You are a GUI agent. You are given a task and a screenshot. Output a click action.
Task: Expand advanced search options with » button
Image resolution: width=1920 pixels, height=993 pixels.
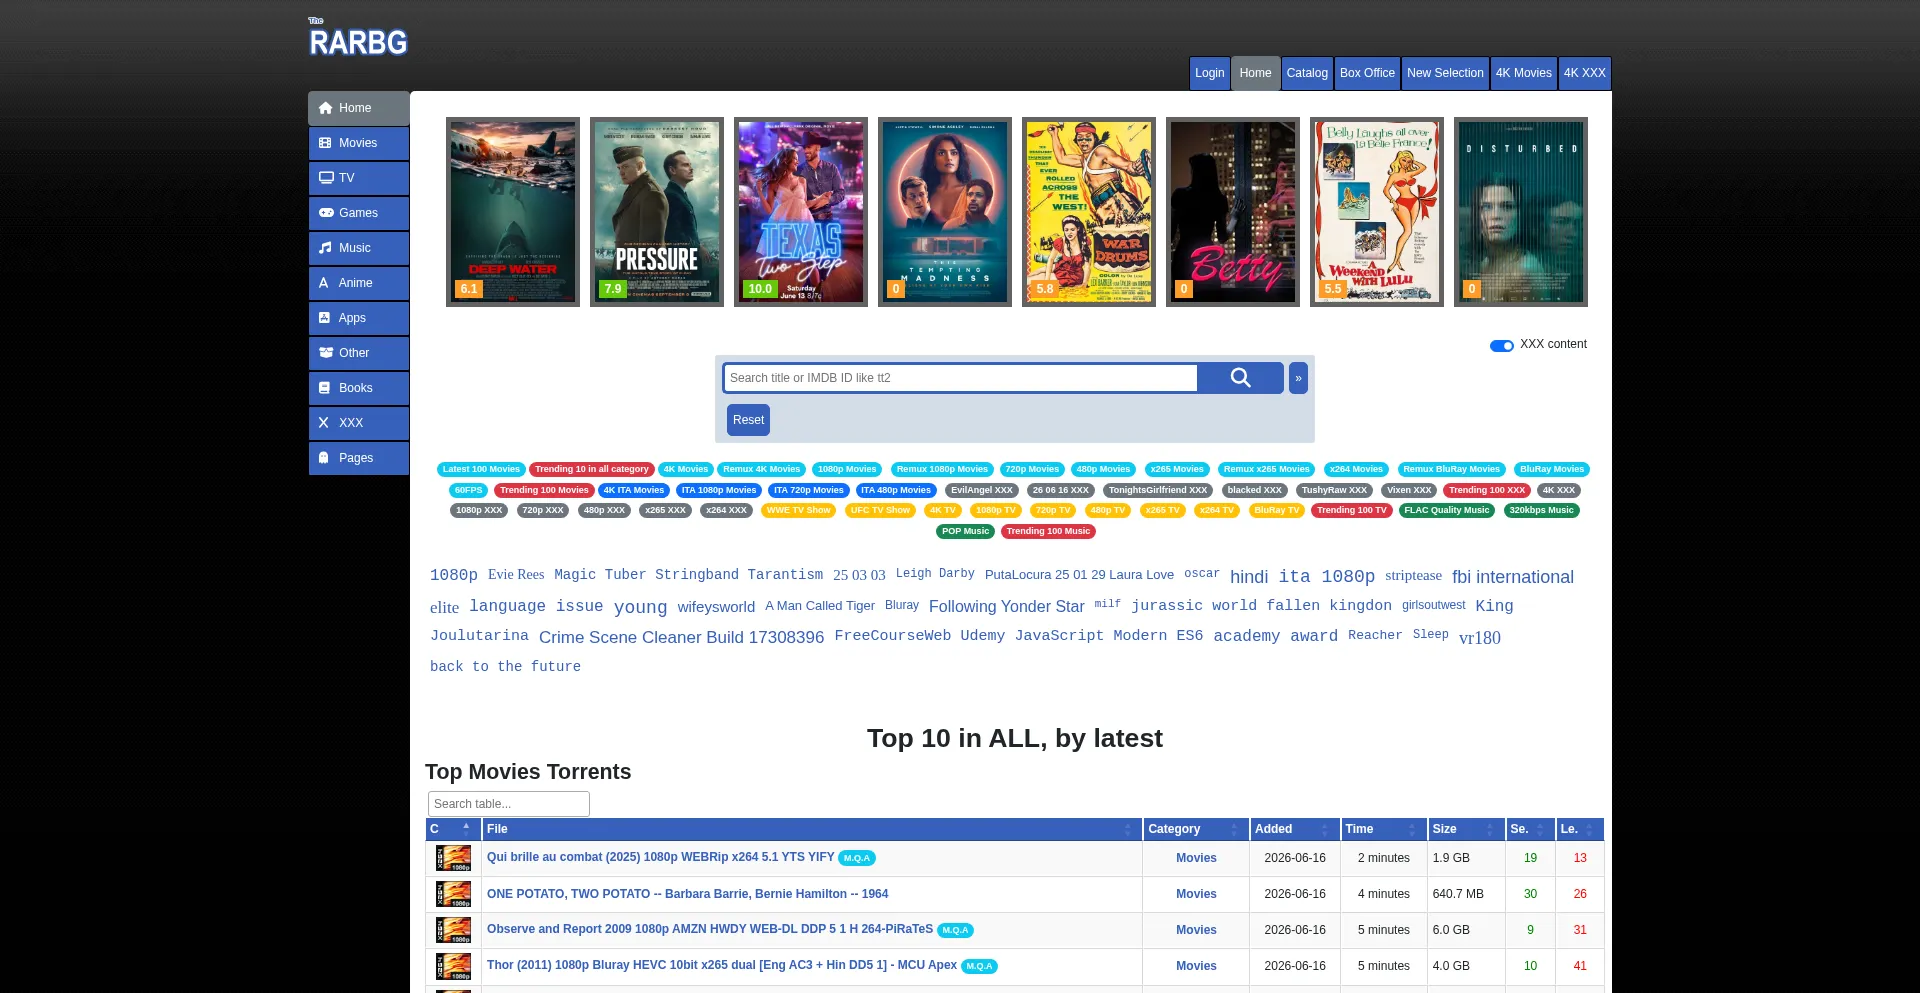[x=1298, y=378]
